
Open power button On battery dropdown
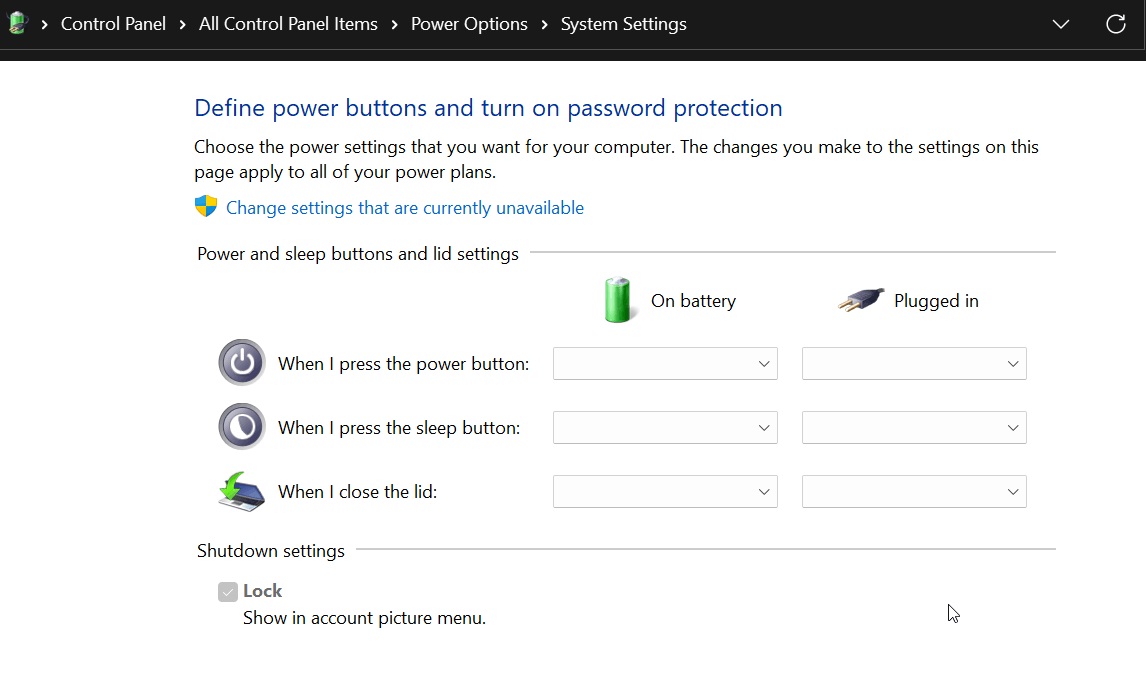(665, 364)
